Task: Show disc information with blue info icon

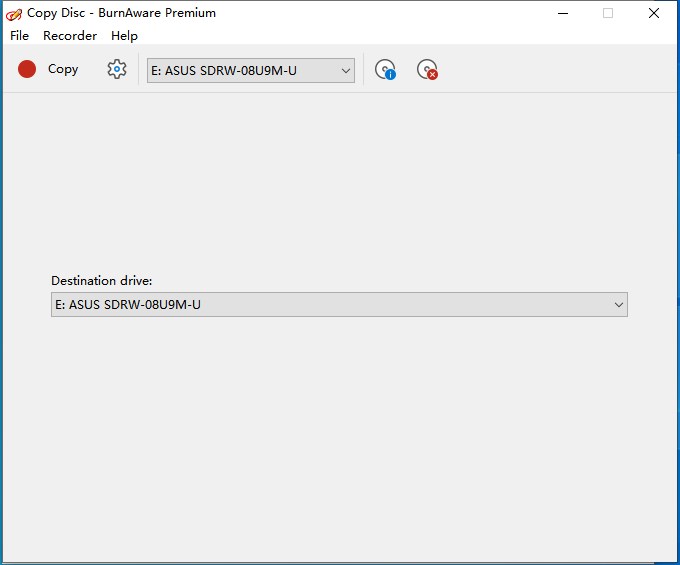Action: tap(385, 70)
